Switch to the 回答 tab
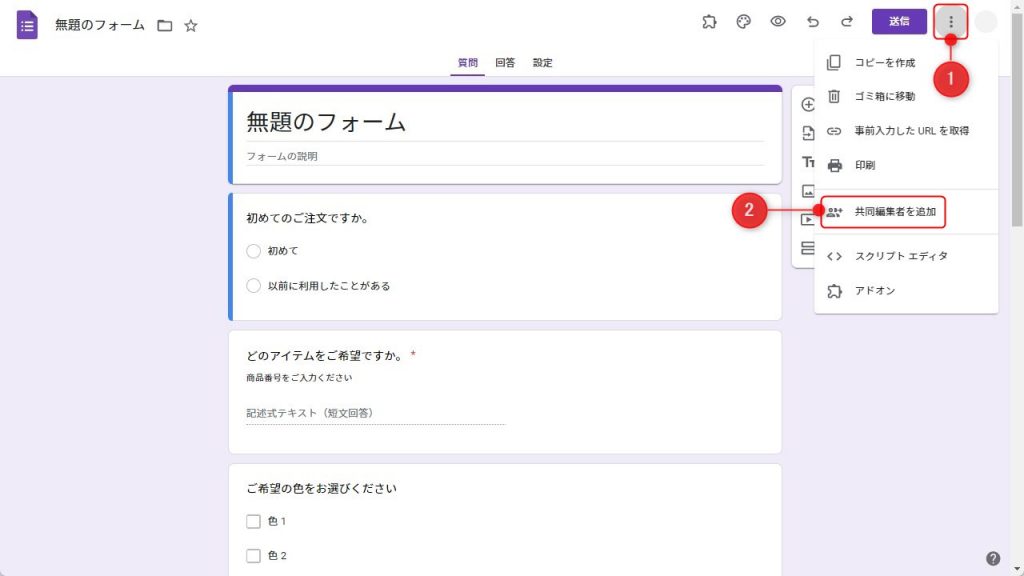 pyautogui.click(x=505, y=63)
